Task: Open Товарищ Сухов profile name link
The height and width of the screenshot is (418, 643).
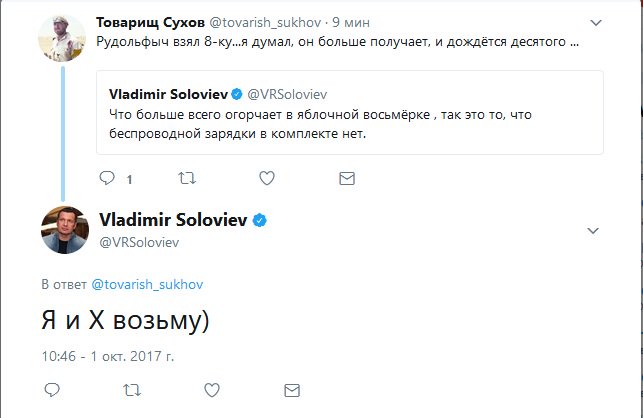Action: point(144,22)
